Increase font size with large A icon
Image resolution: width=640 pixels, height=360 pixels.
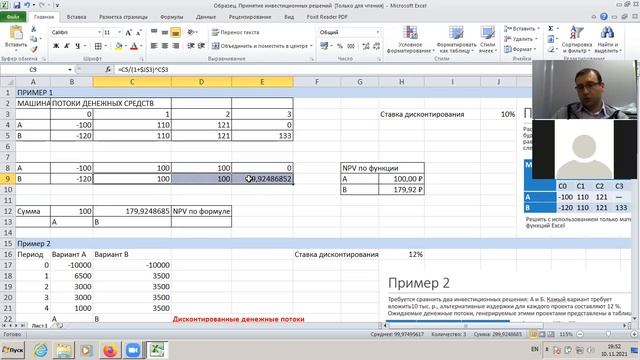click(x=129, y=32)
